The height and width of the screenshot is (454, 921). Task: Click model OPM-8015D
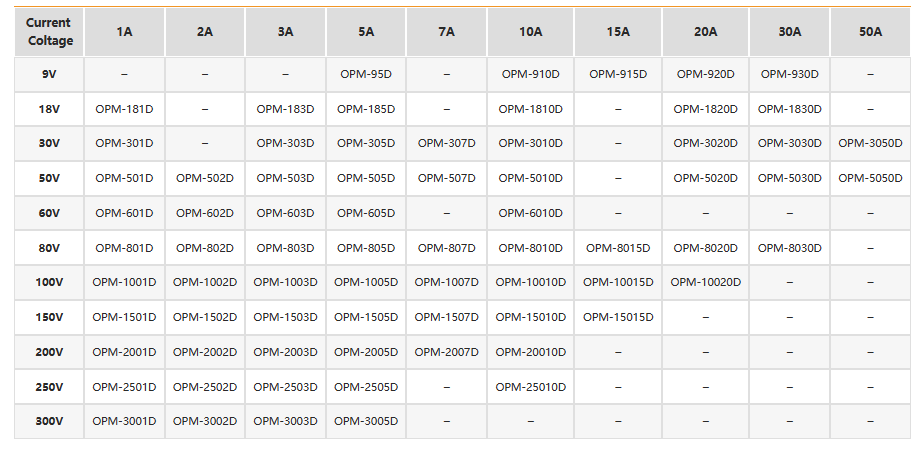[x=618, y=248]
